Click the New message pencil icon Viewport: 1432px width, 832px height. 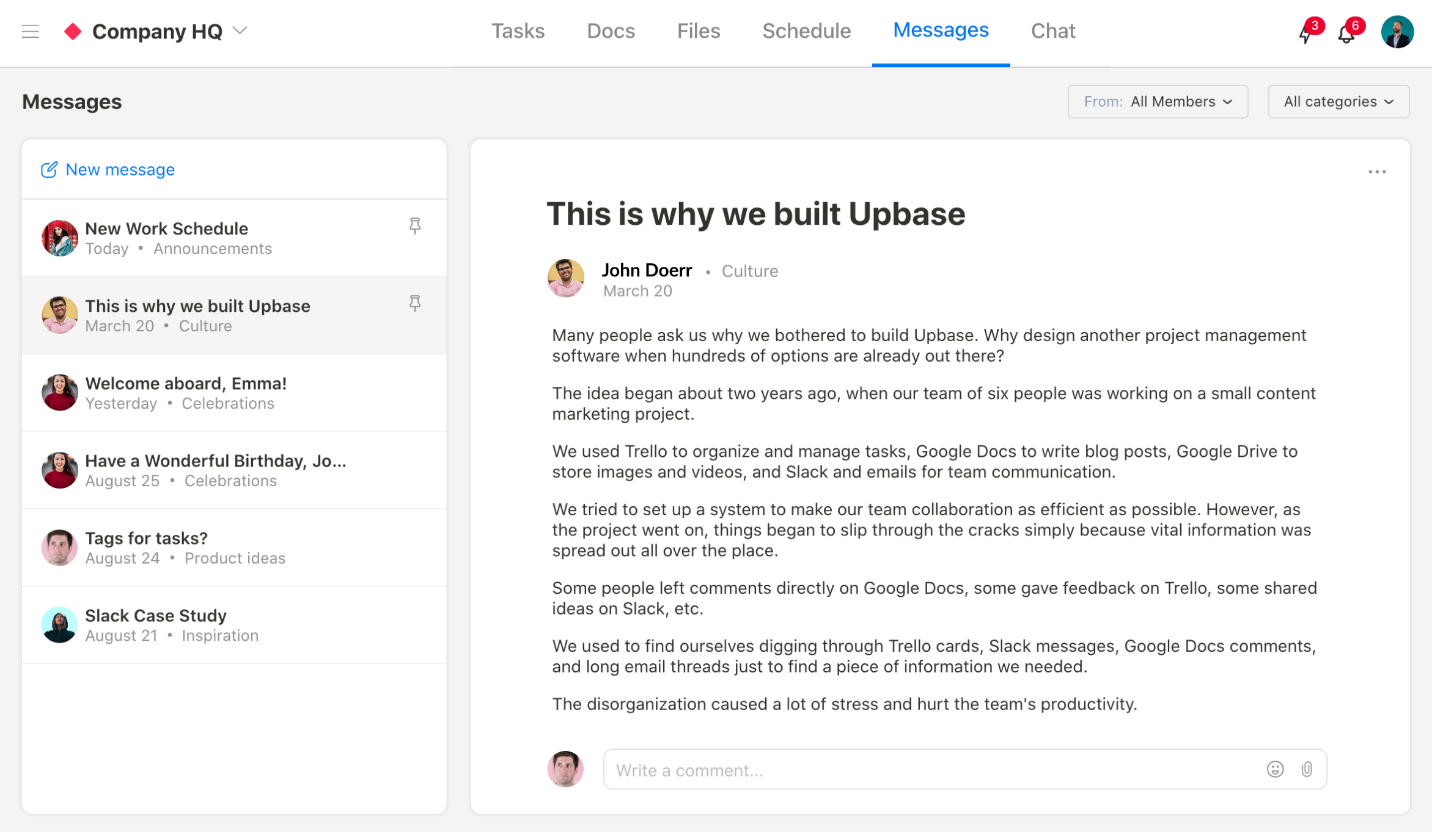49,170
